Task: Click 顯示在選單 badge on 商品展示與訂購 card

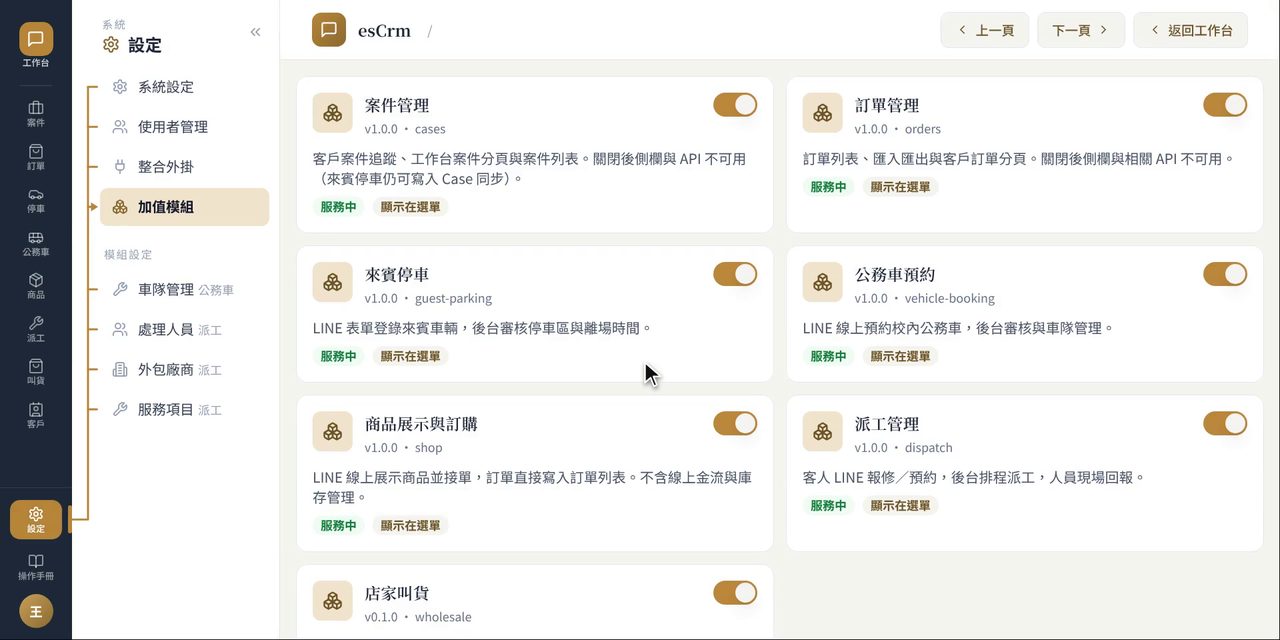Action: coord(411,525)
